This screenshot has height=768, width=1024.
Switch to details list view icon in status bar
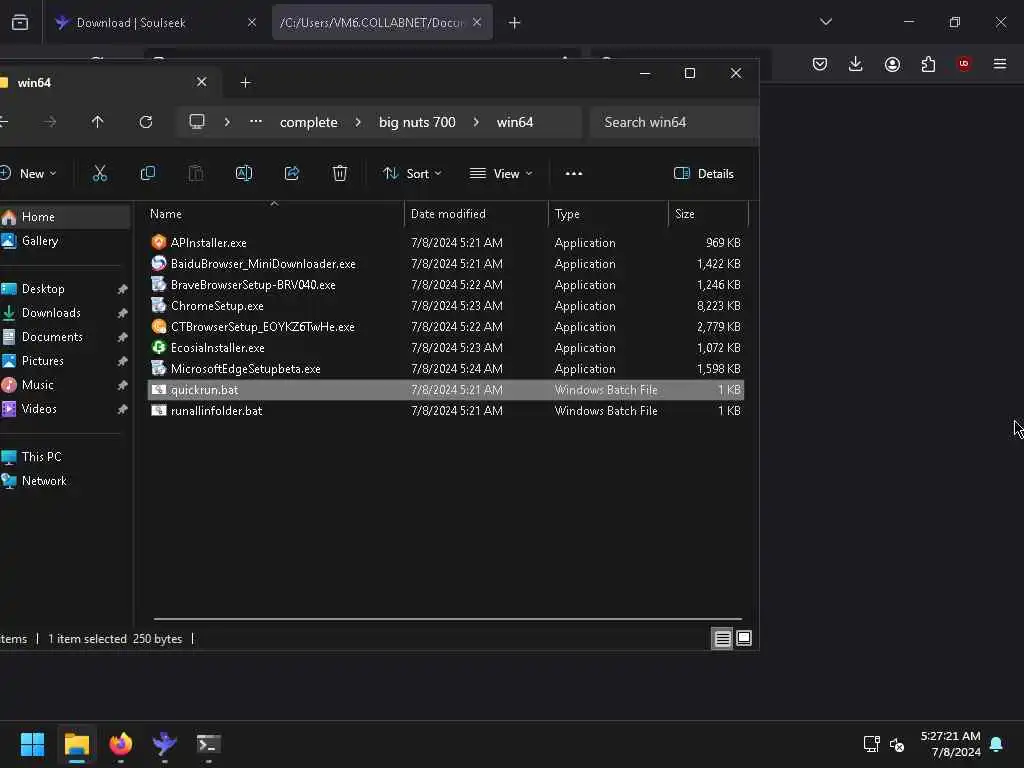[722, 639]
